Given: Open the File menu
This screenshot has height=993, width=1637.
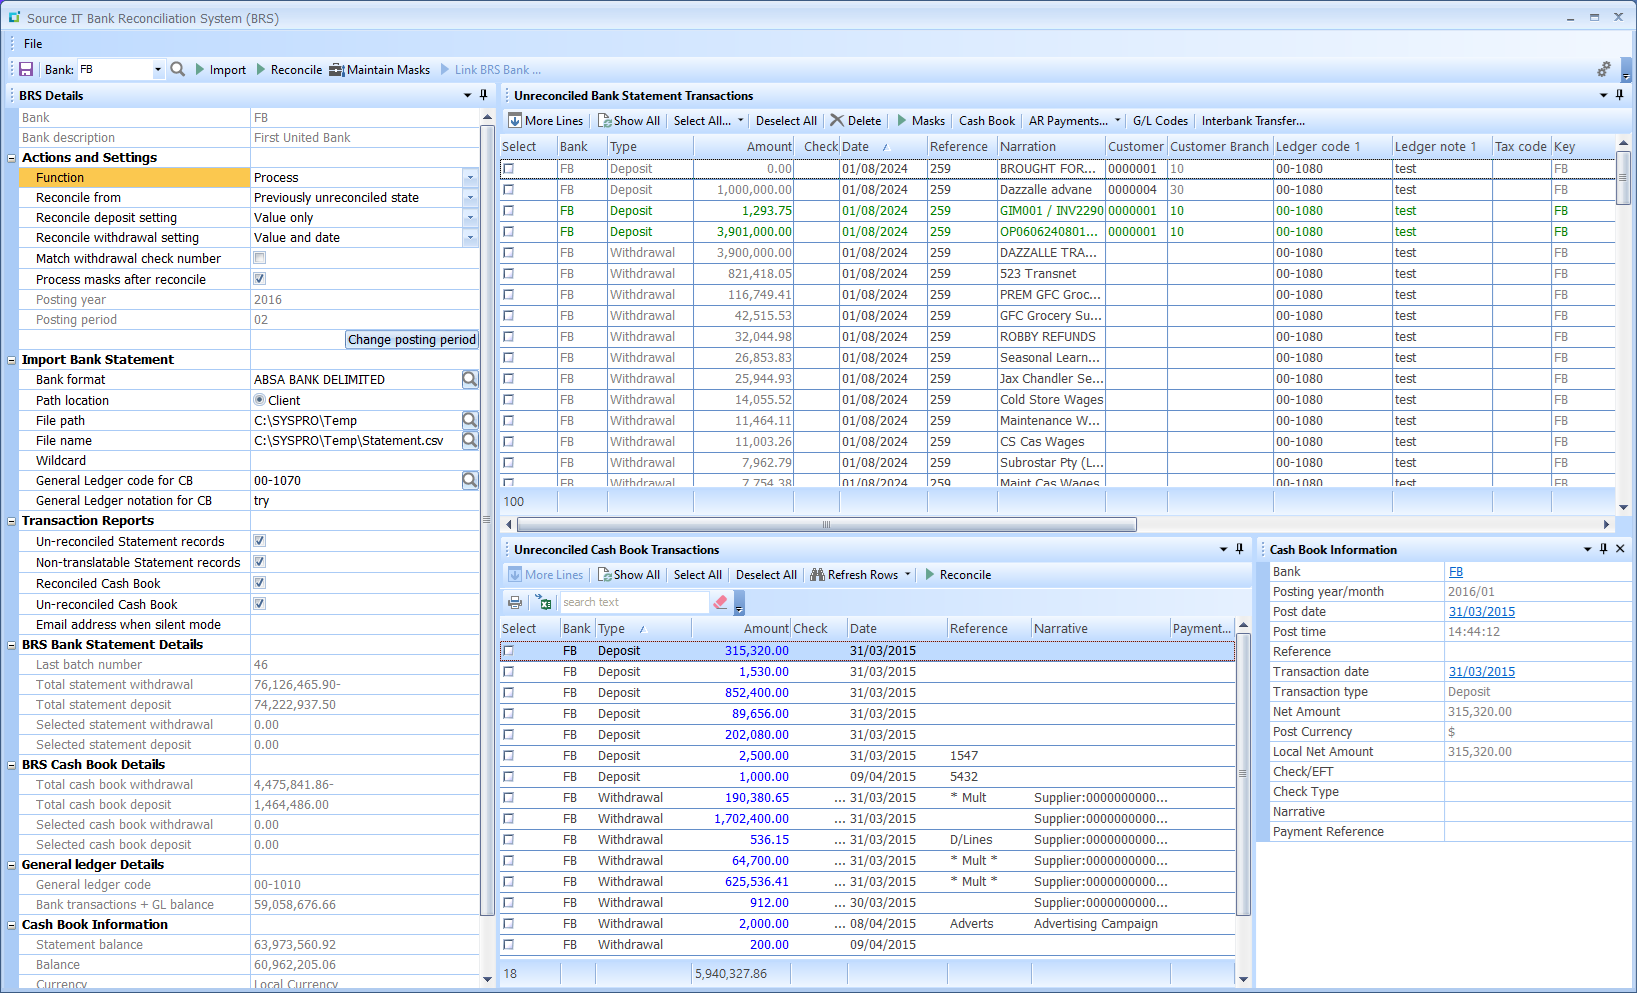Looking at the screenshot, I should [33, 44].
